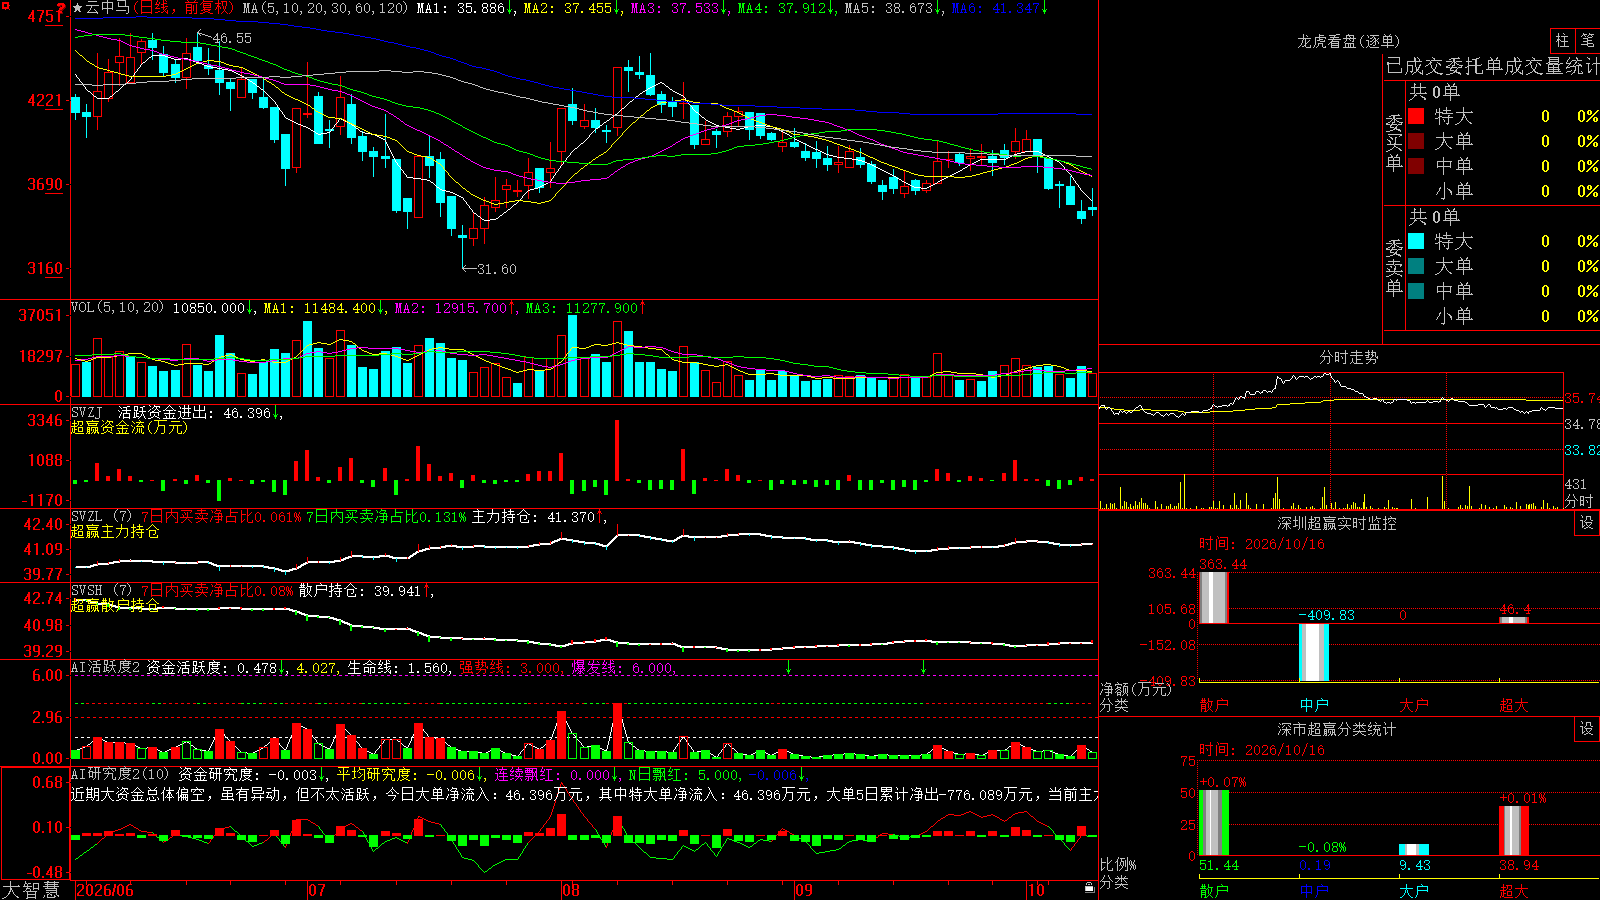Click the MA(5,10,20,30,60,120) indicator label
Screen dimensions: 1600x900
tap(325, 8)
